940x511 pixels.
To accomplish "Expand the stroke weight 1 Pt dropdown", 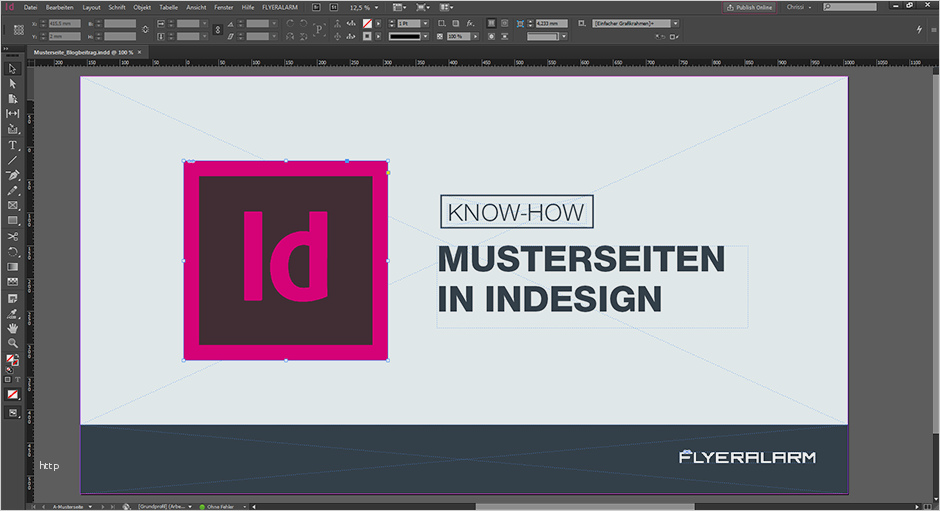I will [425, 22].
